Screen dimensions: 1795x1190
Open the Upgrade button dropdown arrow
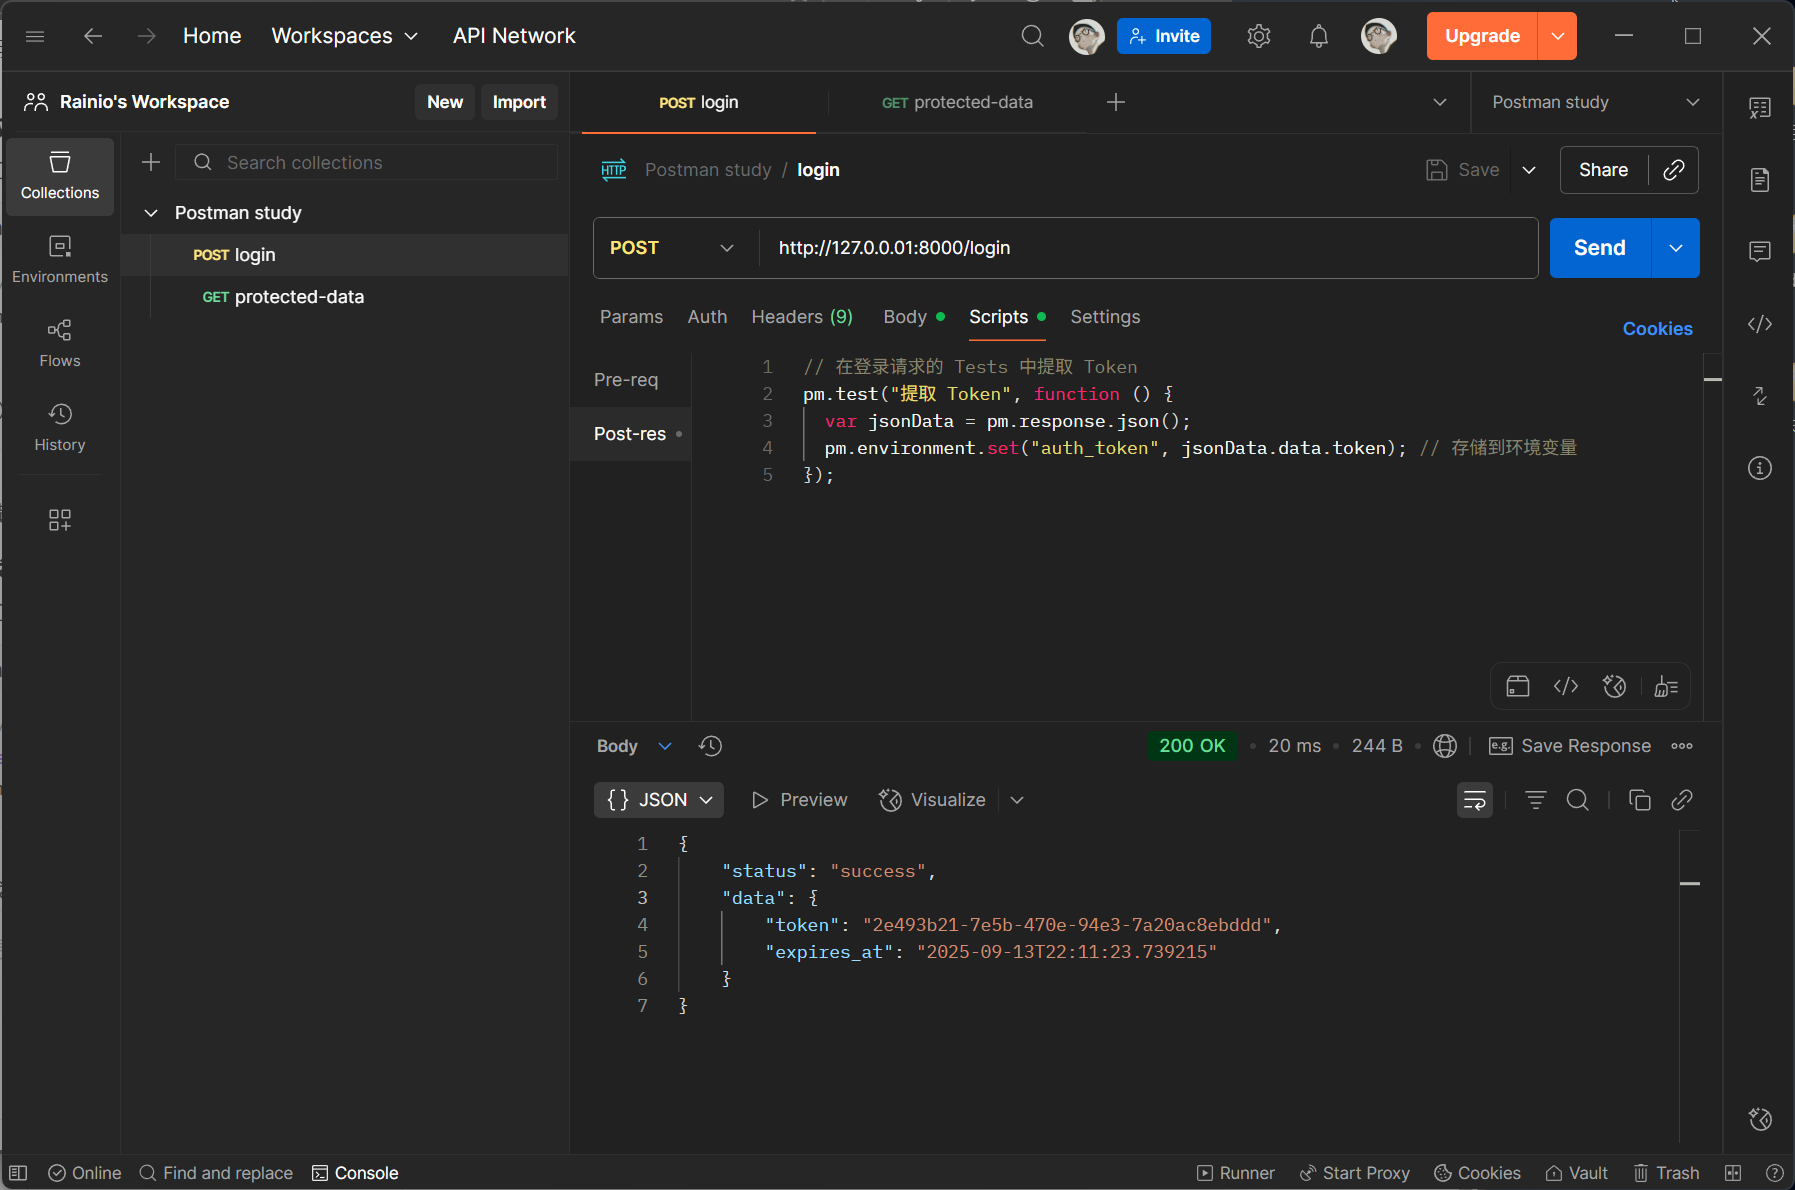pos(1558,36)
